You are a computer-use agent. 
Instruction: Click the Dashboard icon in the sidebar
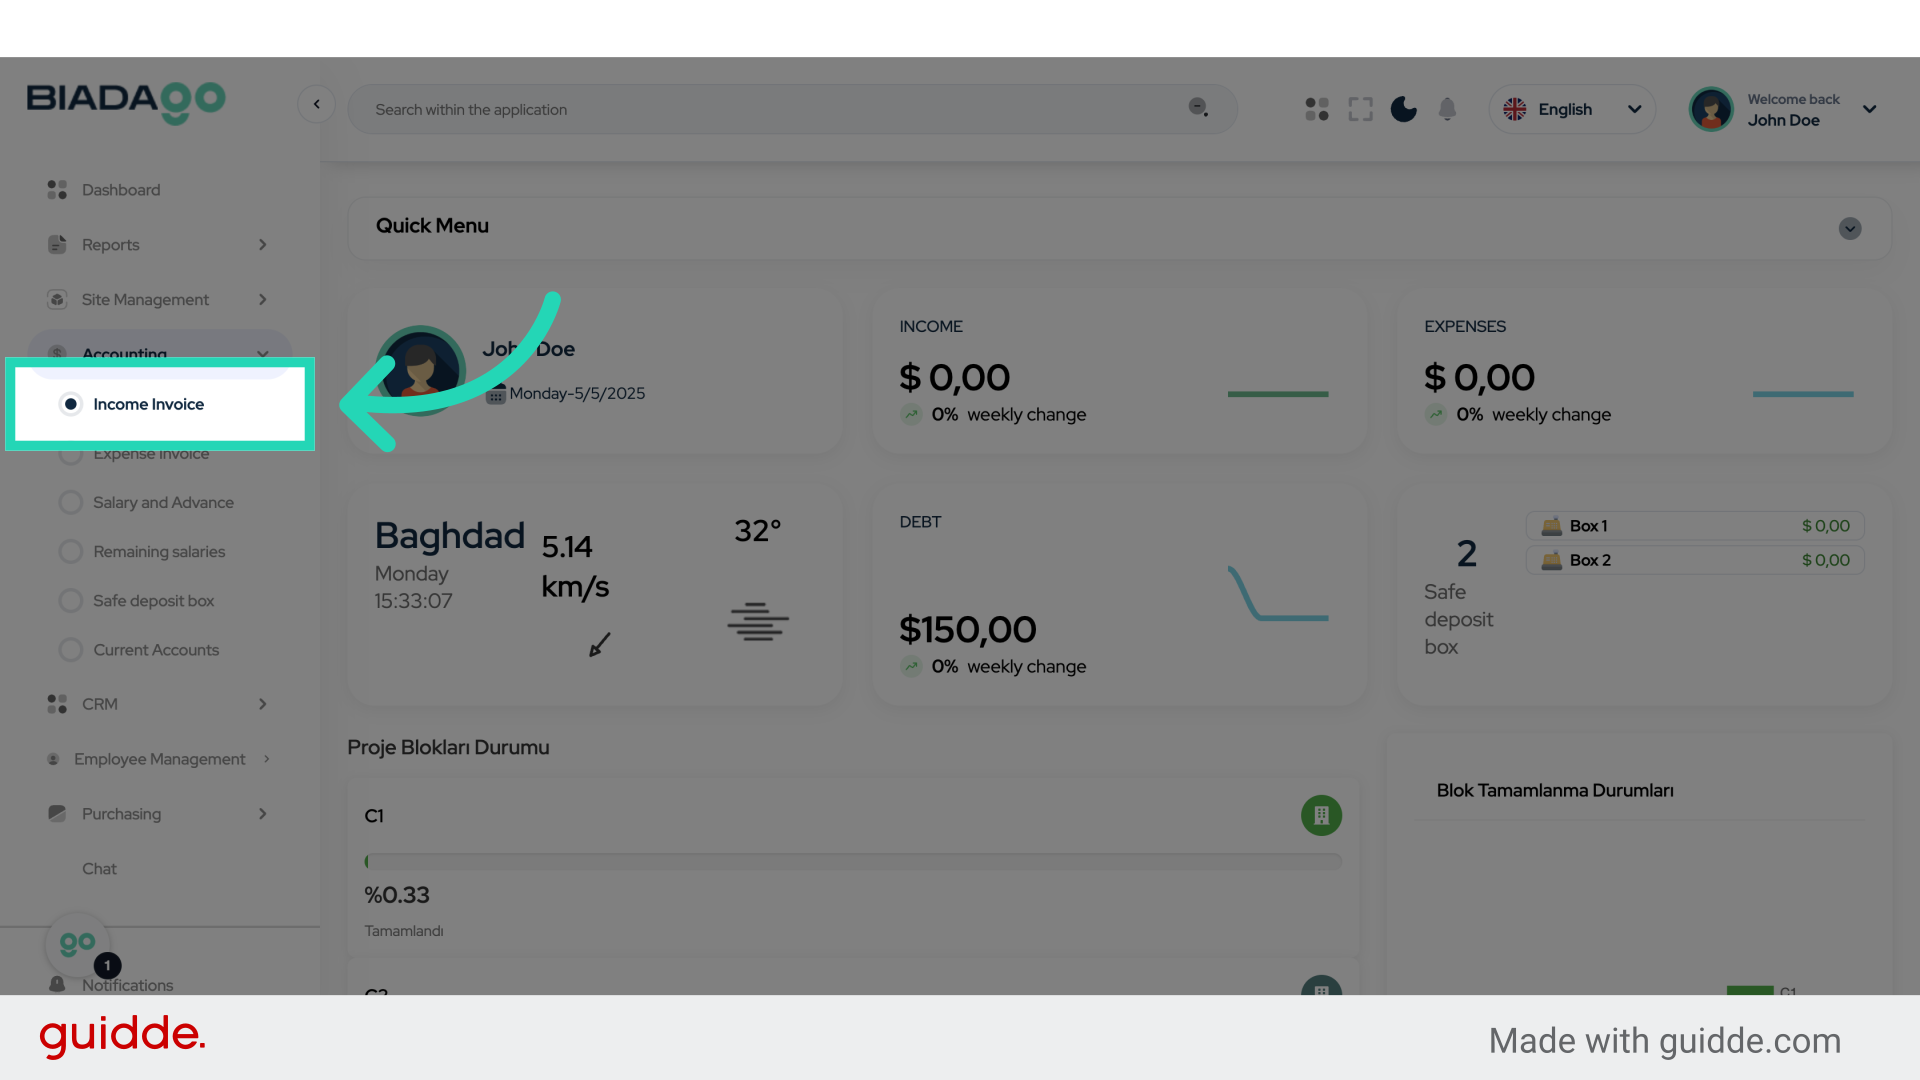[x=56, y=189]
